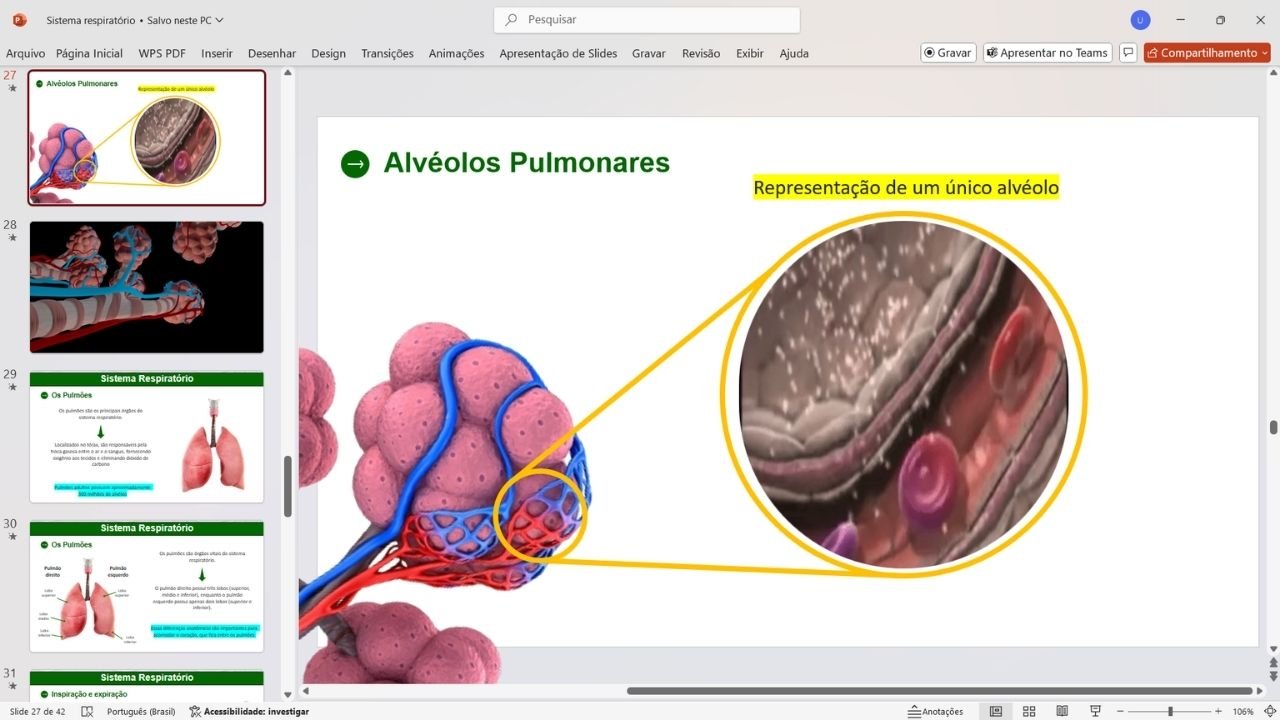This screenshot has width=1280, height=720.
Task: Switch to the Página Inicial tab
Action: pos(89,54)
